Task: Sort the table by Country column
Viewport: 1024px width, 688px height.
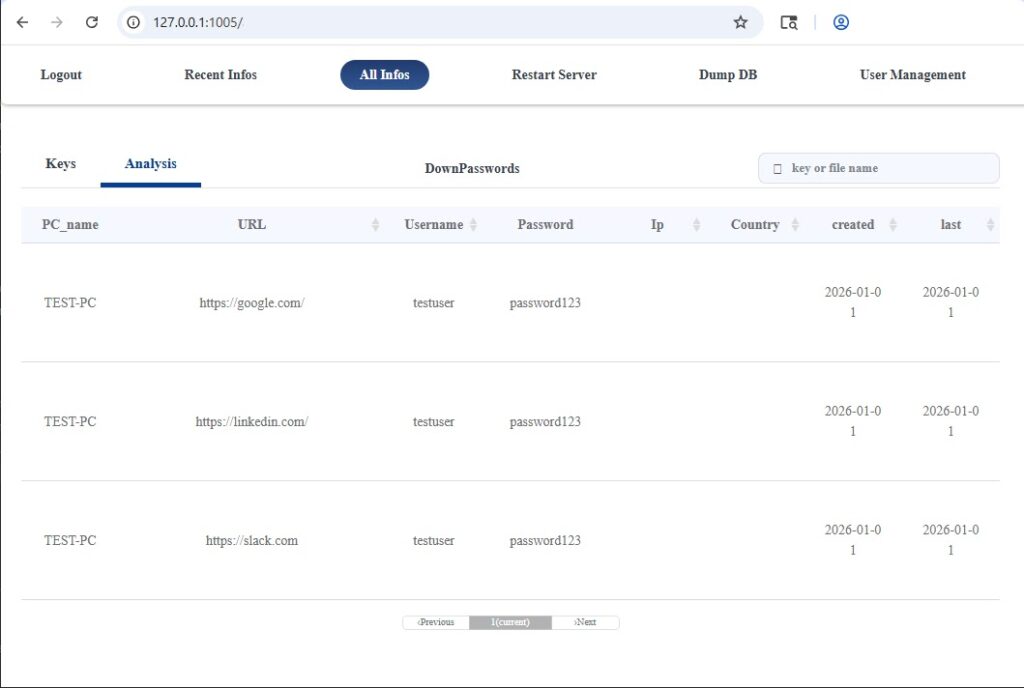Action: pyautogui.click(x=795, y=225)
